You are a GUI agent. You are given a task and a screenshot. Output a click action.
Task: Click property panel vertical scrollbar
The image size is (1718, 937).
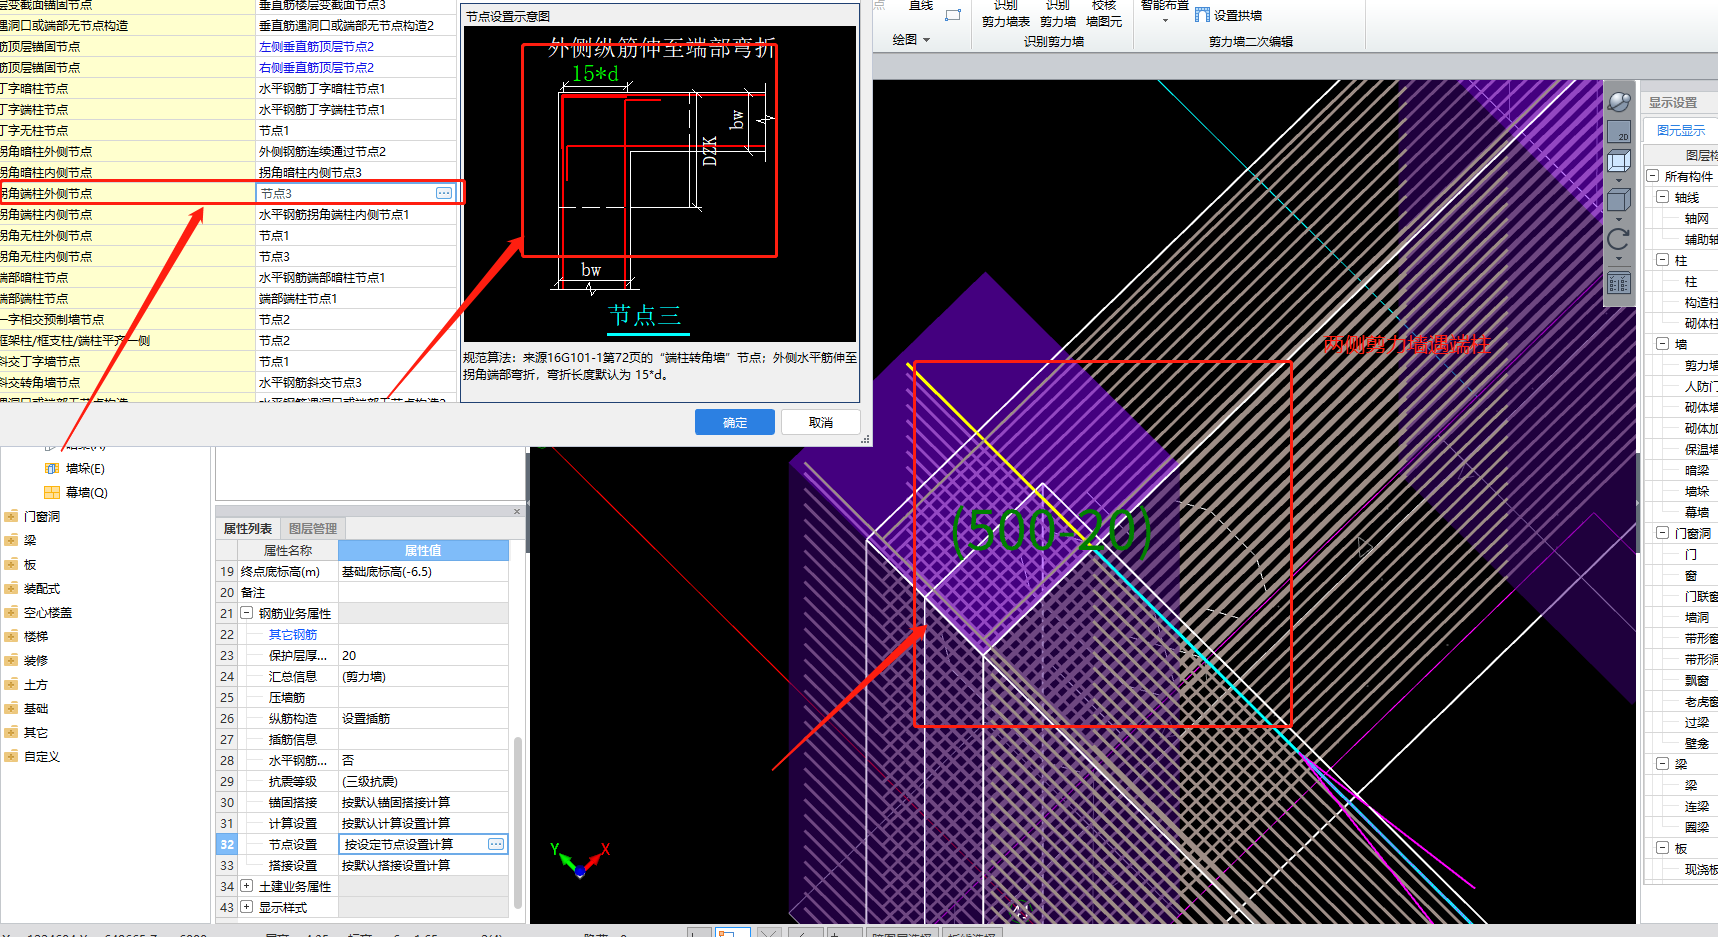[518, 822]
